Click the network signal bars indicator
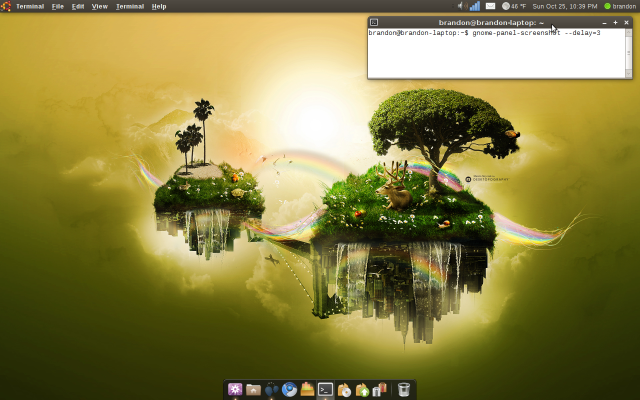The height and width of the screenshot is (400, 640). 475,6
